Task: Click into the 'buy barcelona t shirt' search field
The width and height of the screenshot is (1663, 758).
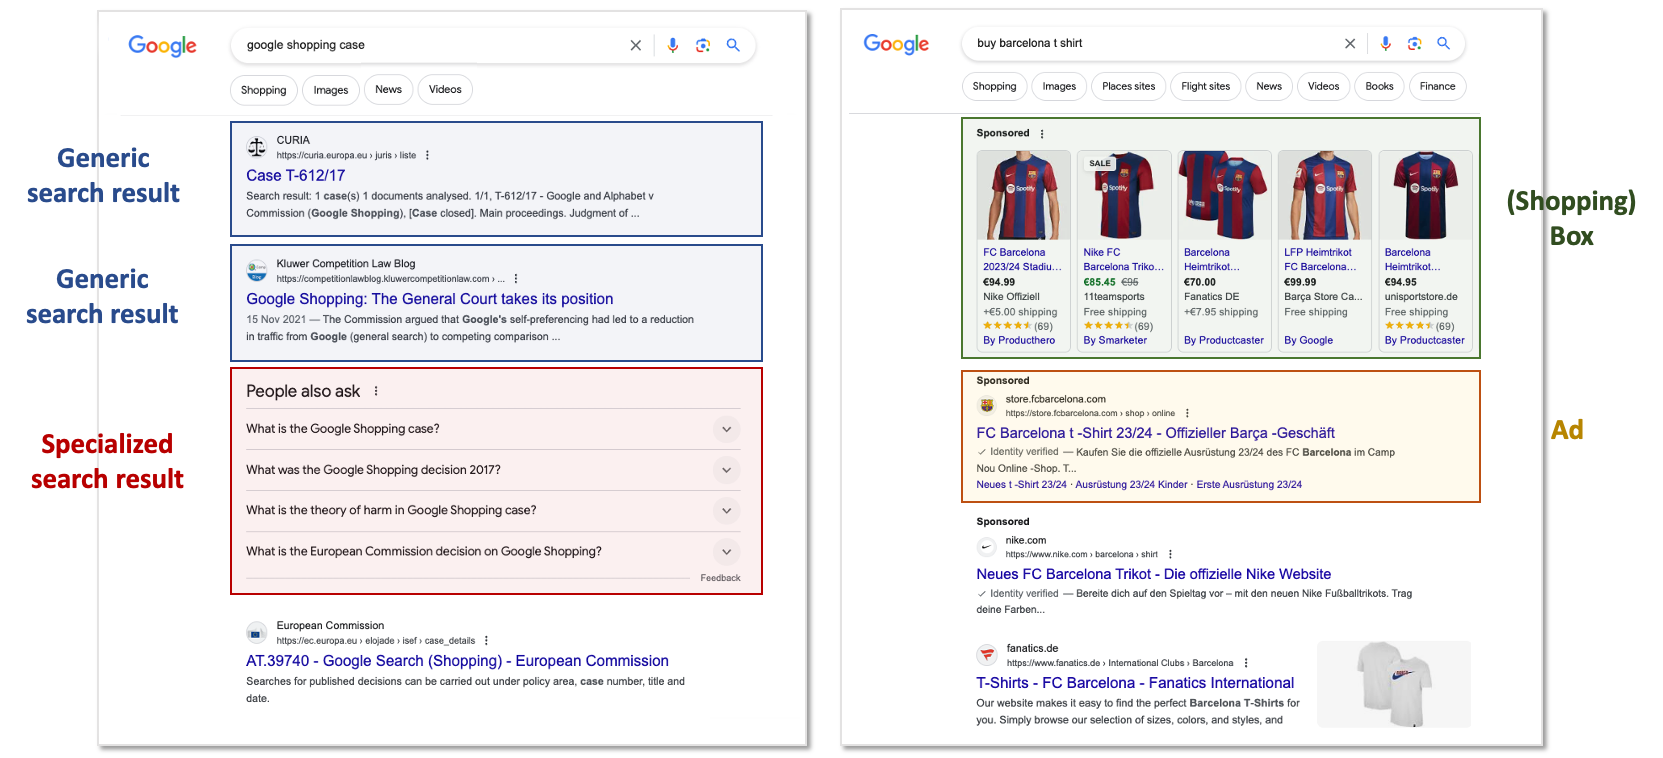Action: pos(1150,43)
